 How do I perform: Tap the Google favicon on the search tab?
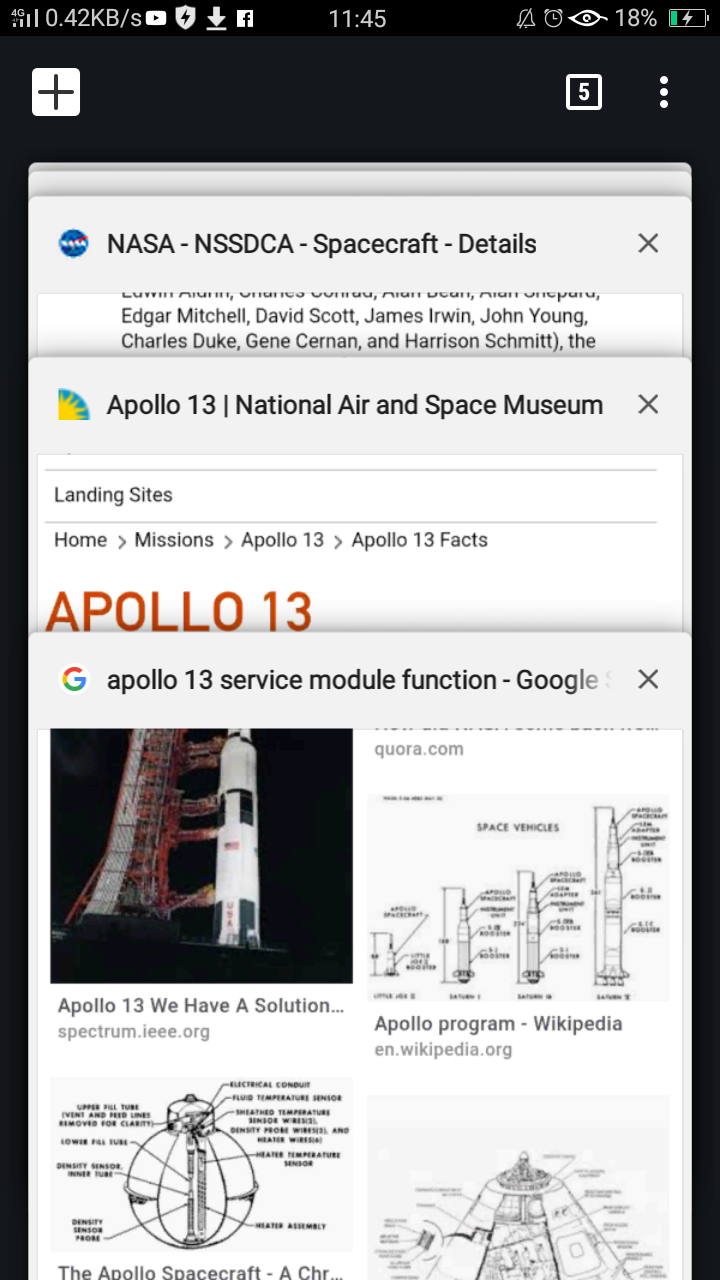(x=74, y=679)
